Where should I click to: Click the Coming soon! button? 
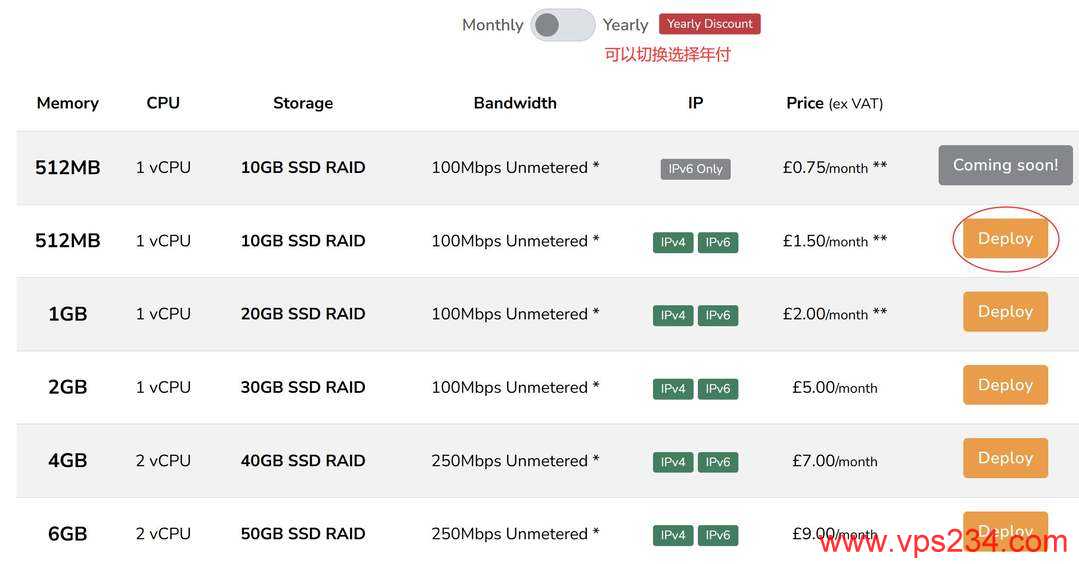click(1005, 165)
